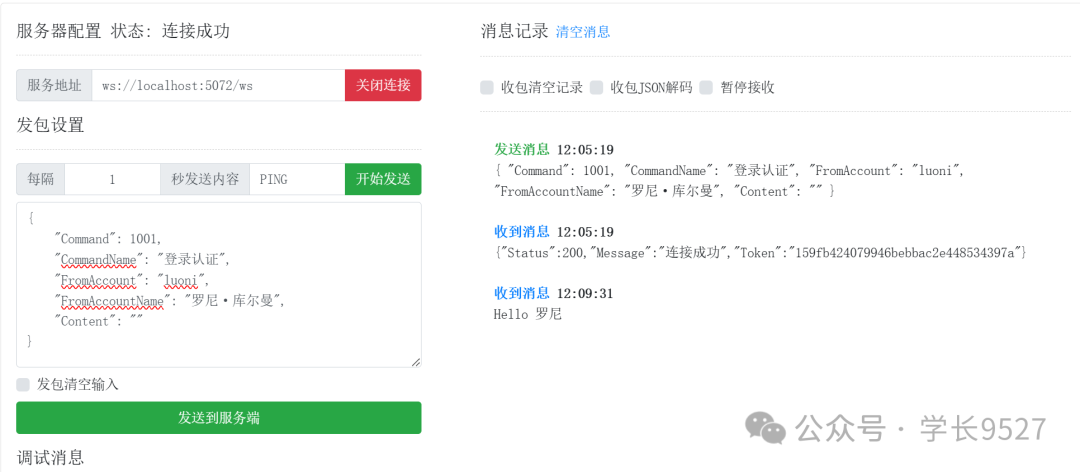
Task: Focus the ws://localhost:5072/ws address field
Action: [218, 85]
